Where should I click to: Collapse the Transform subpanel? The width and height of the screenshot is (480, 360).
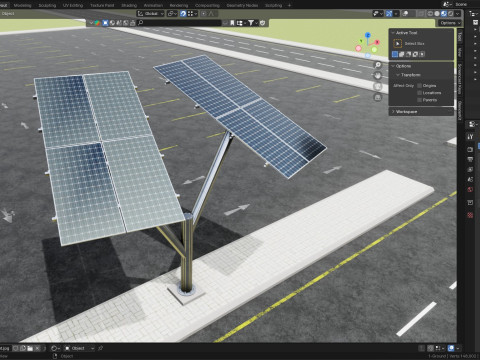pos(398,75)
